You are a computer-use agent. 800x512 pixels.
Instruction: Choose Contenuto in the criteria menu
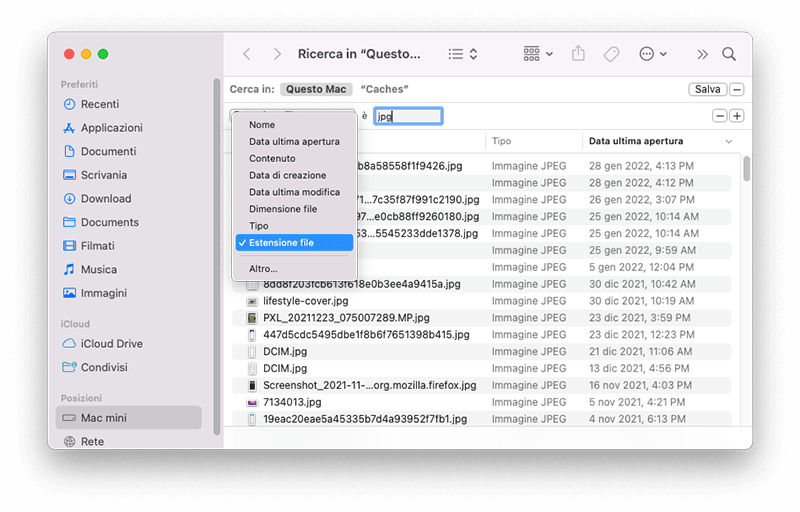point(294,159)
